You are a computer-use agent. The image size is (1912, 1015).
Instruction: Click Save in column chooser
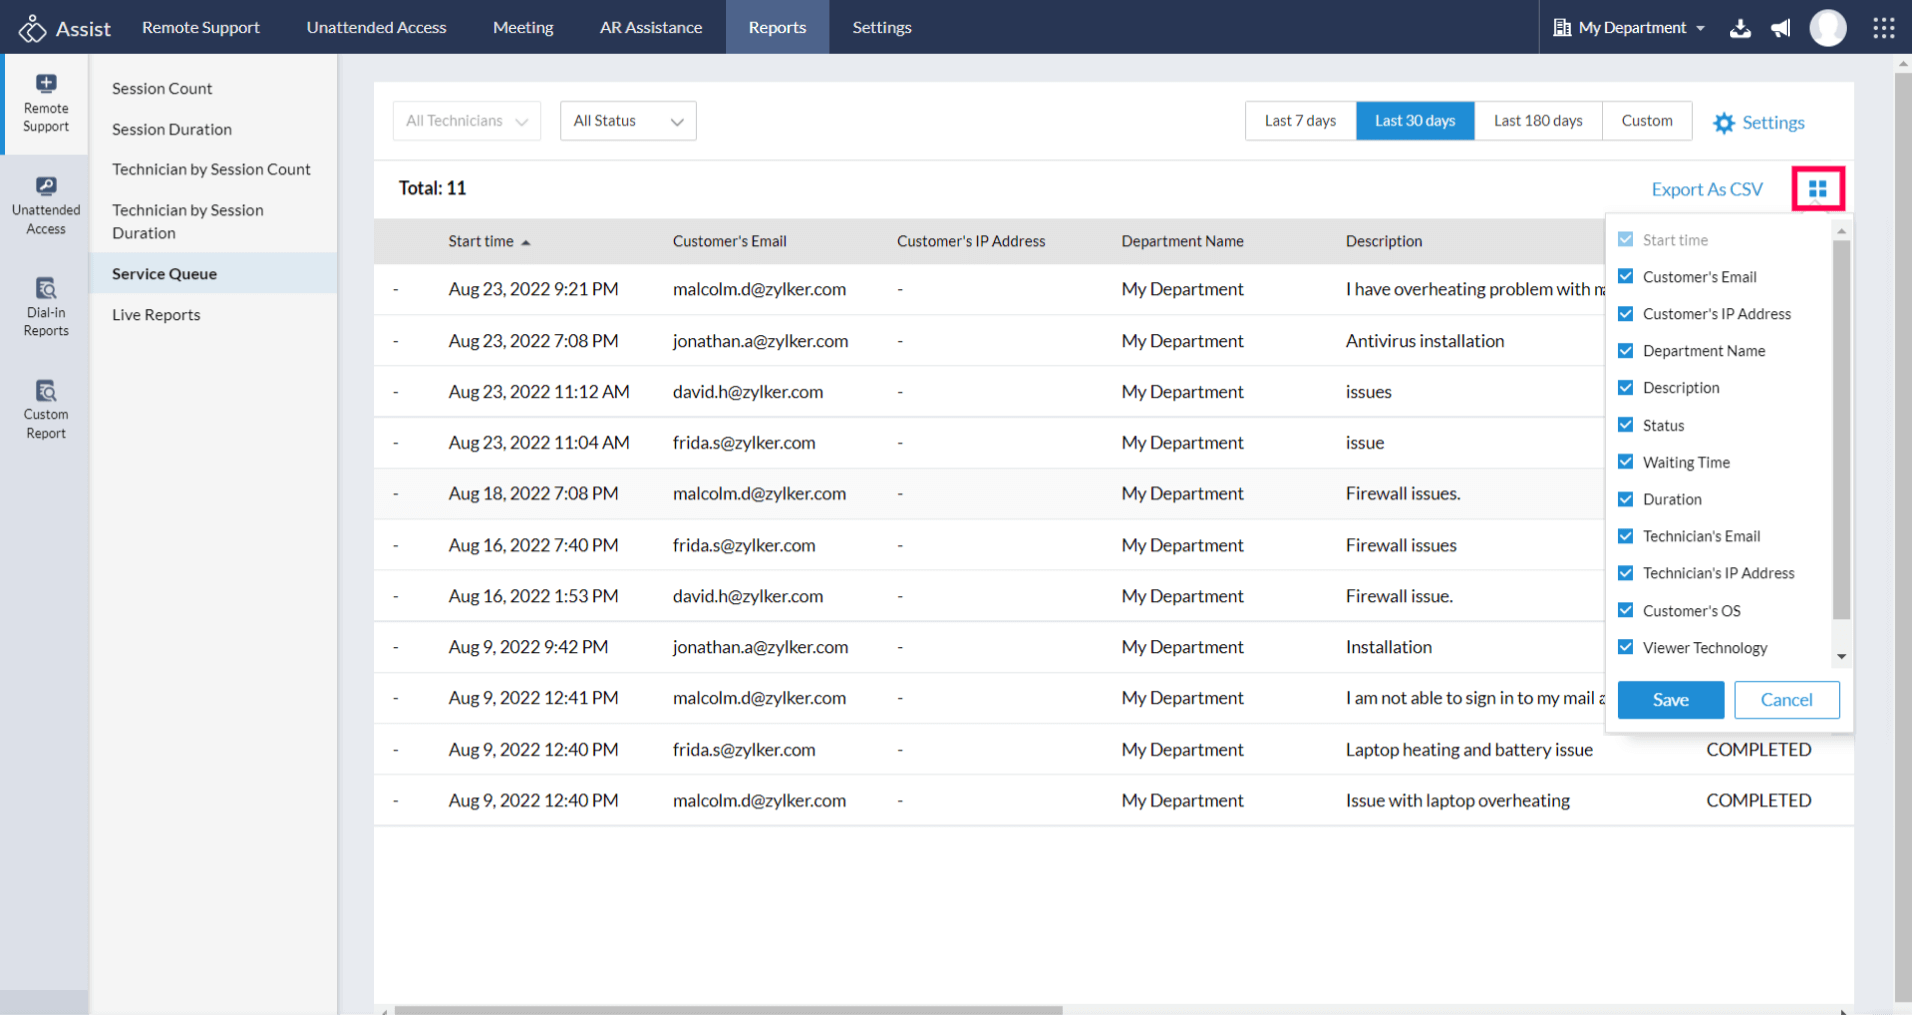[1670, 700]
